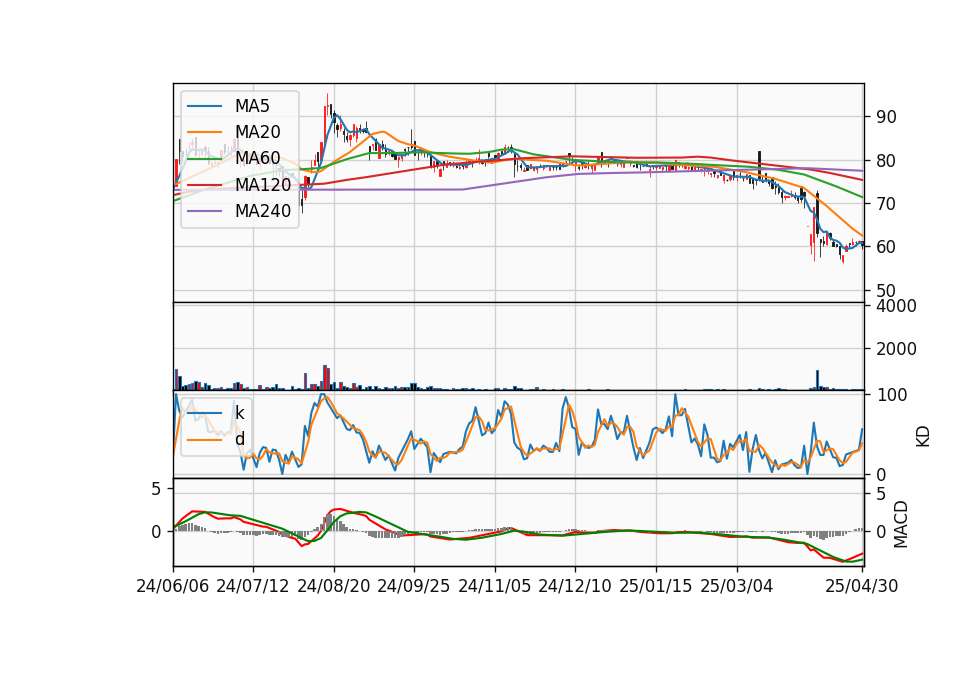Click the 2000 volume axis tick
Image resolution: width=960 pixels, height=690 pixels.
(896, 349)
